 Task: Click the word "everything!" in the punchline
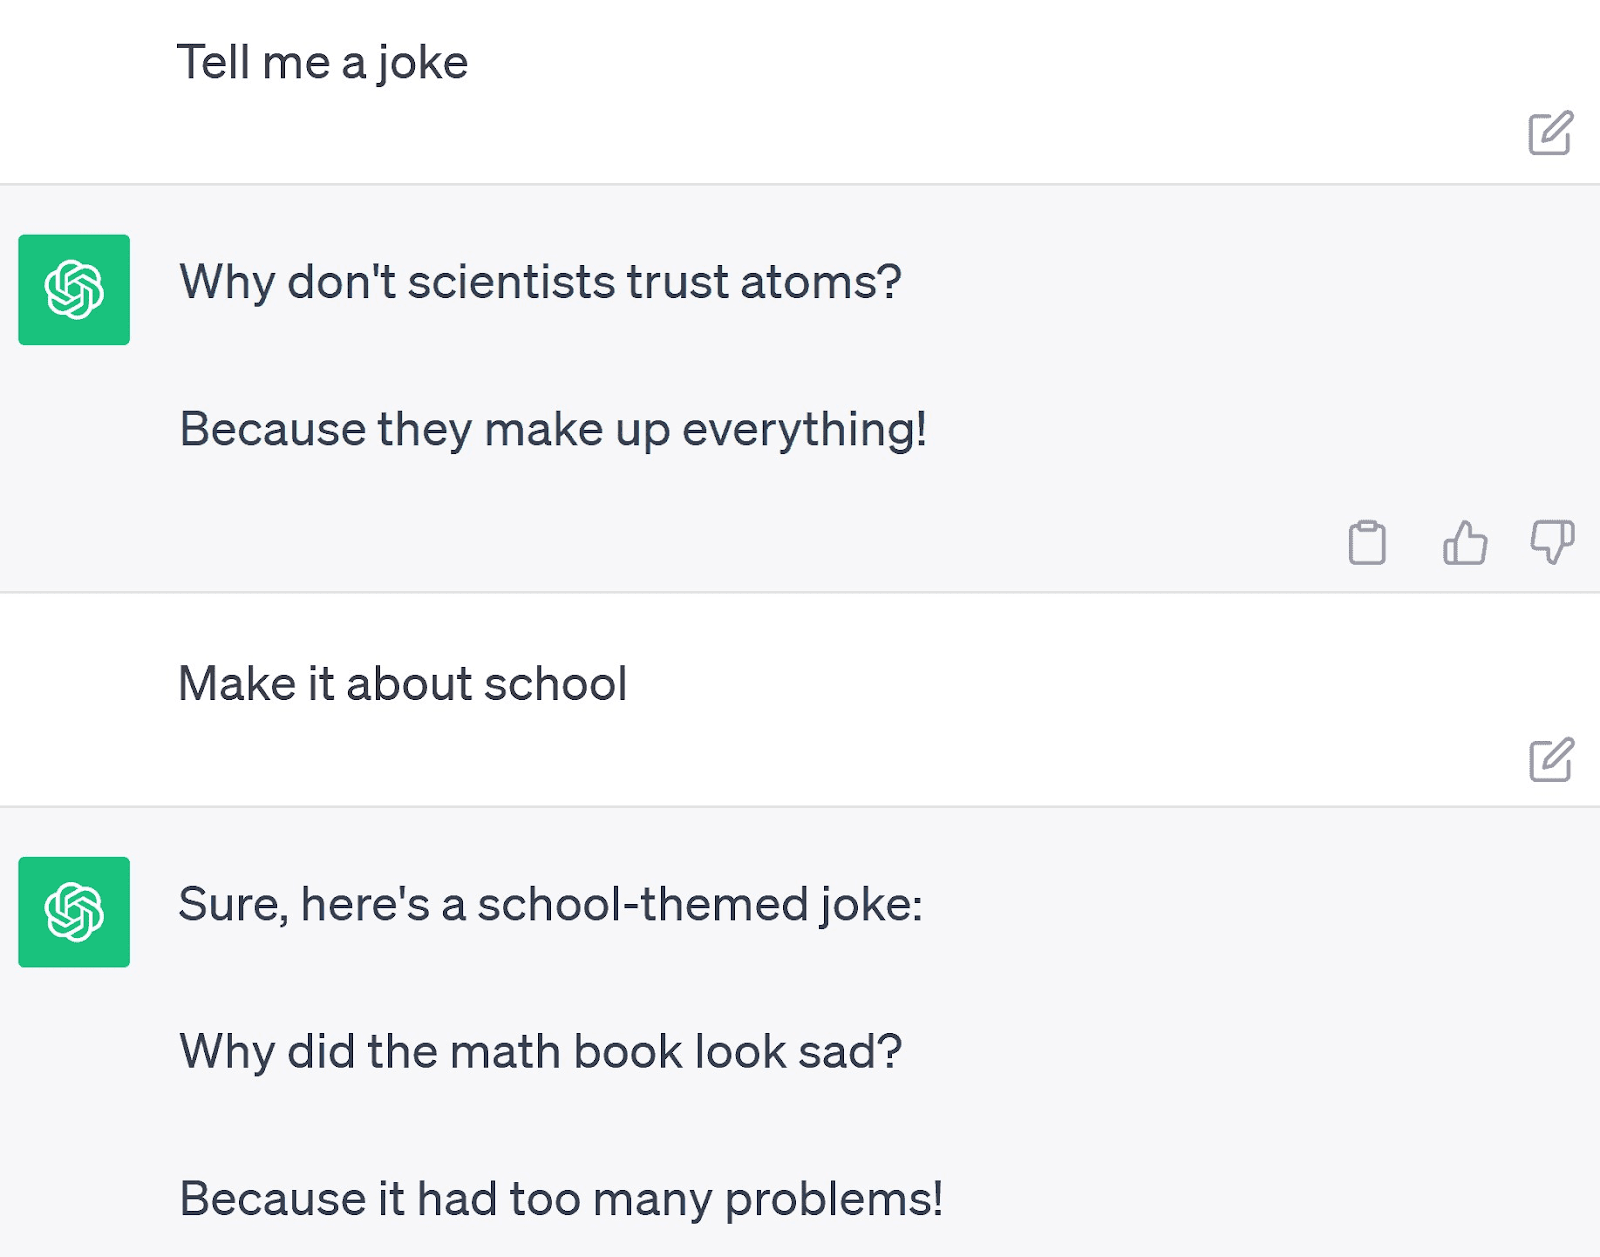pos(804,430)
